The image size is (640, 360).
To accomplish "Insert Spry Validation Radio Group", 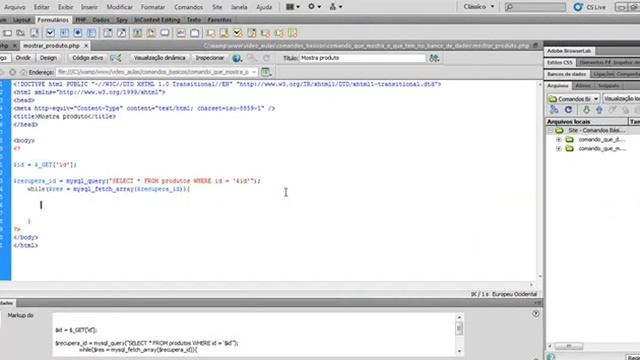I will (293, 33).
